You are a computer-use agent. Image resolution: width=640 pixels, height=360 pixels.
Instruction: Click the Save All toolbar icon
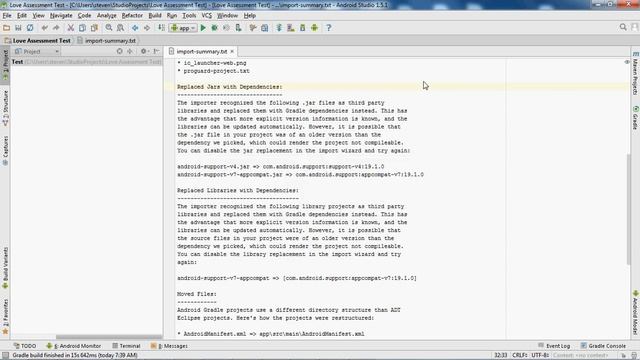(x=18, y=28)
